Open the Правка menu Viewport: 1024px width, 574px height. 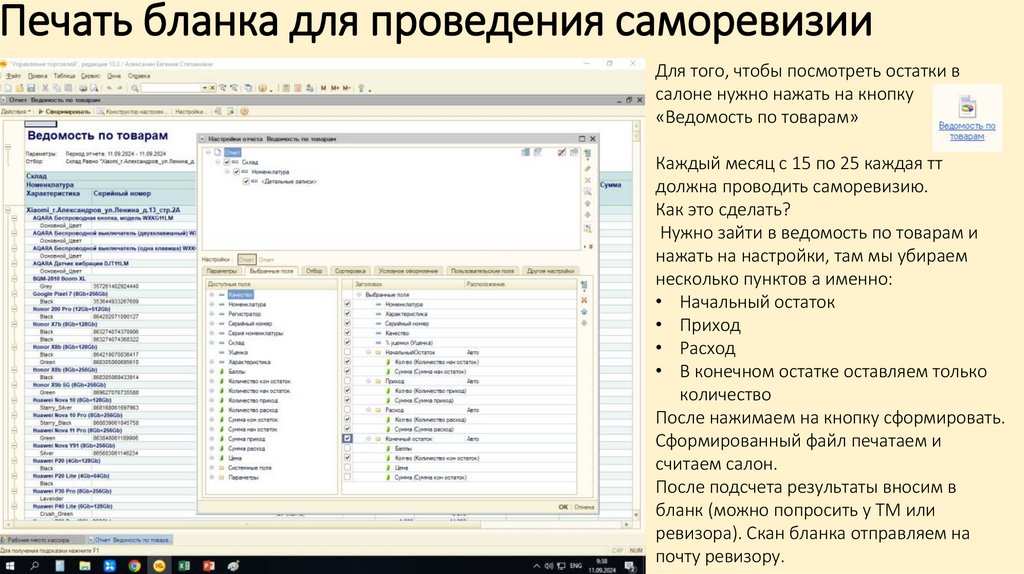click(x=37, y=76)
